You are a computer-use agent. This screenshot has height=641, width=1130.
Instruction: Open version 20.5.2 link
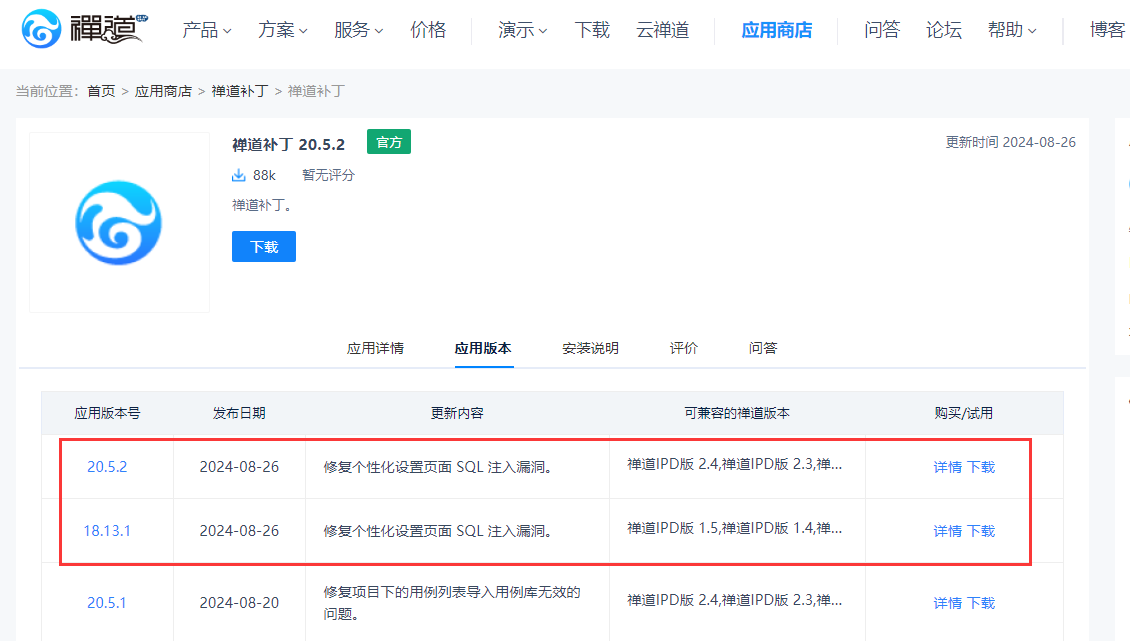(107, 467)
